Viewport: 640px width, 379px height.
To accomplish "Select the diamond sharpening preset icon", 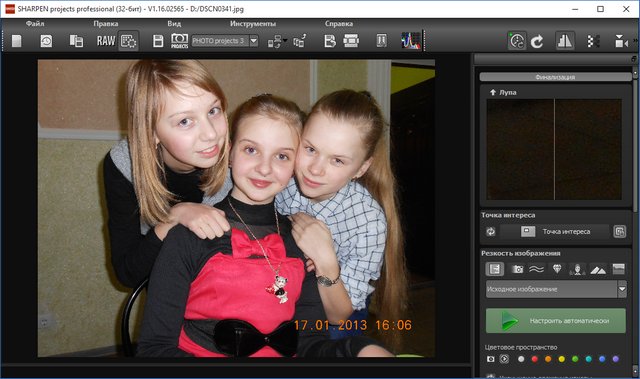I will tap(557, 269).
